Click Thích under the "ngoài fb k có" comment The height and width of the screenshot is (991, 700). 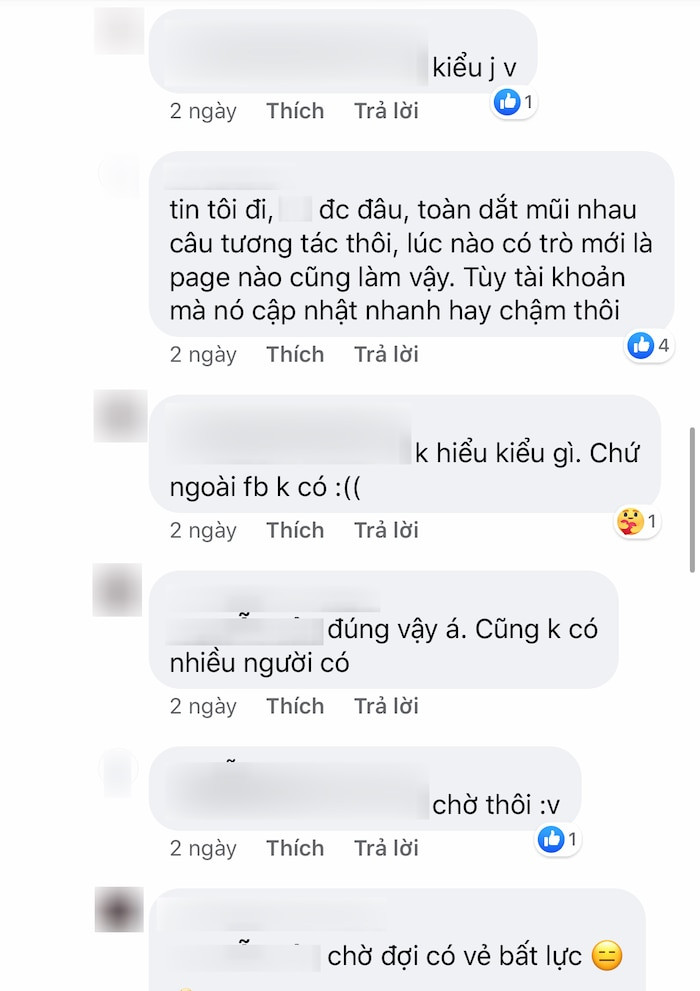[295, 530]
